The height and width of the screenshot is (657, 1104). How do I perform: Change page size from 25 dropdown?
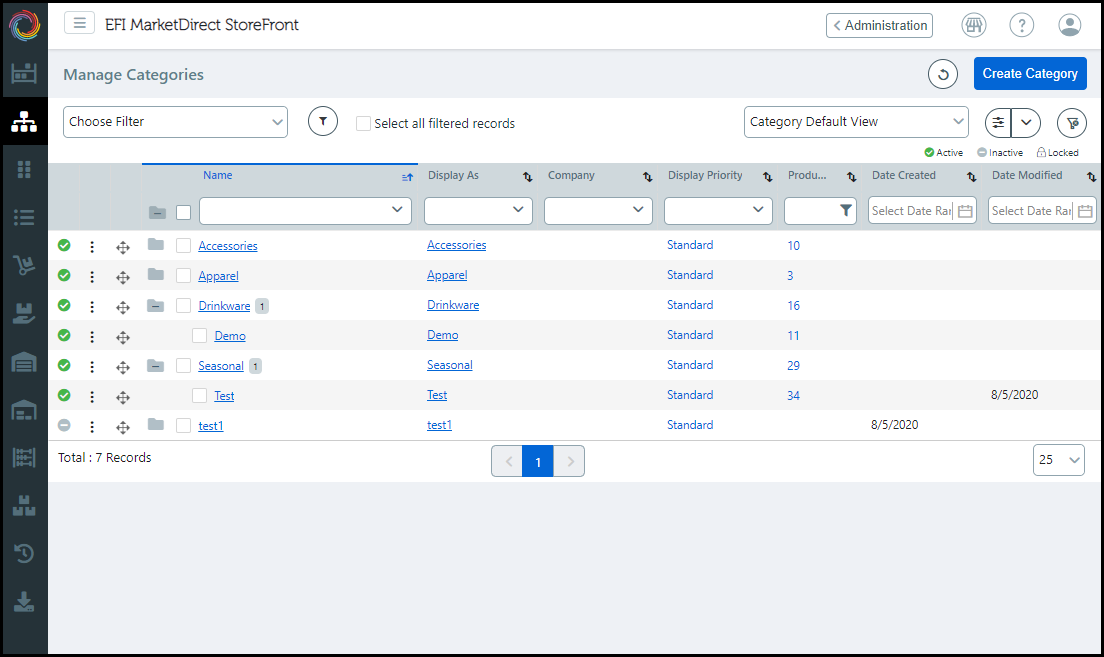coord(1058,460)
